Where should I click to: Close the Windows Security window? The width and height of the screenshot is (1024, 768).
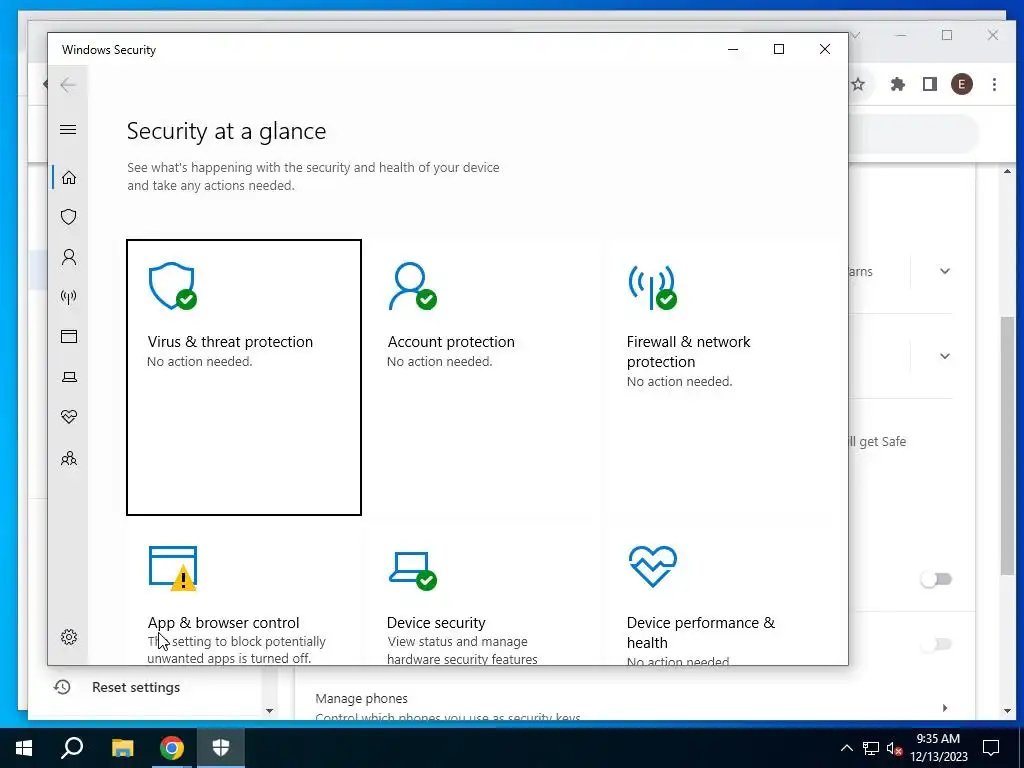coord(825,50)
